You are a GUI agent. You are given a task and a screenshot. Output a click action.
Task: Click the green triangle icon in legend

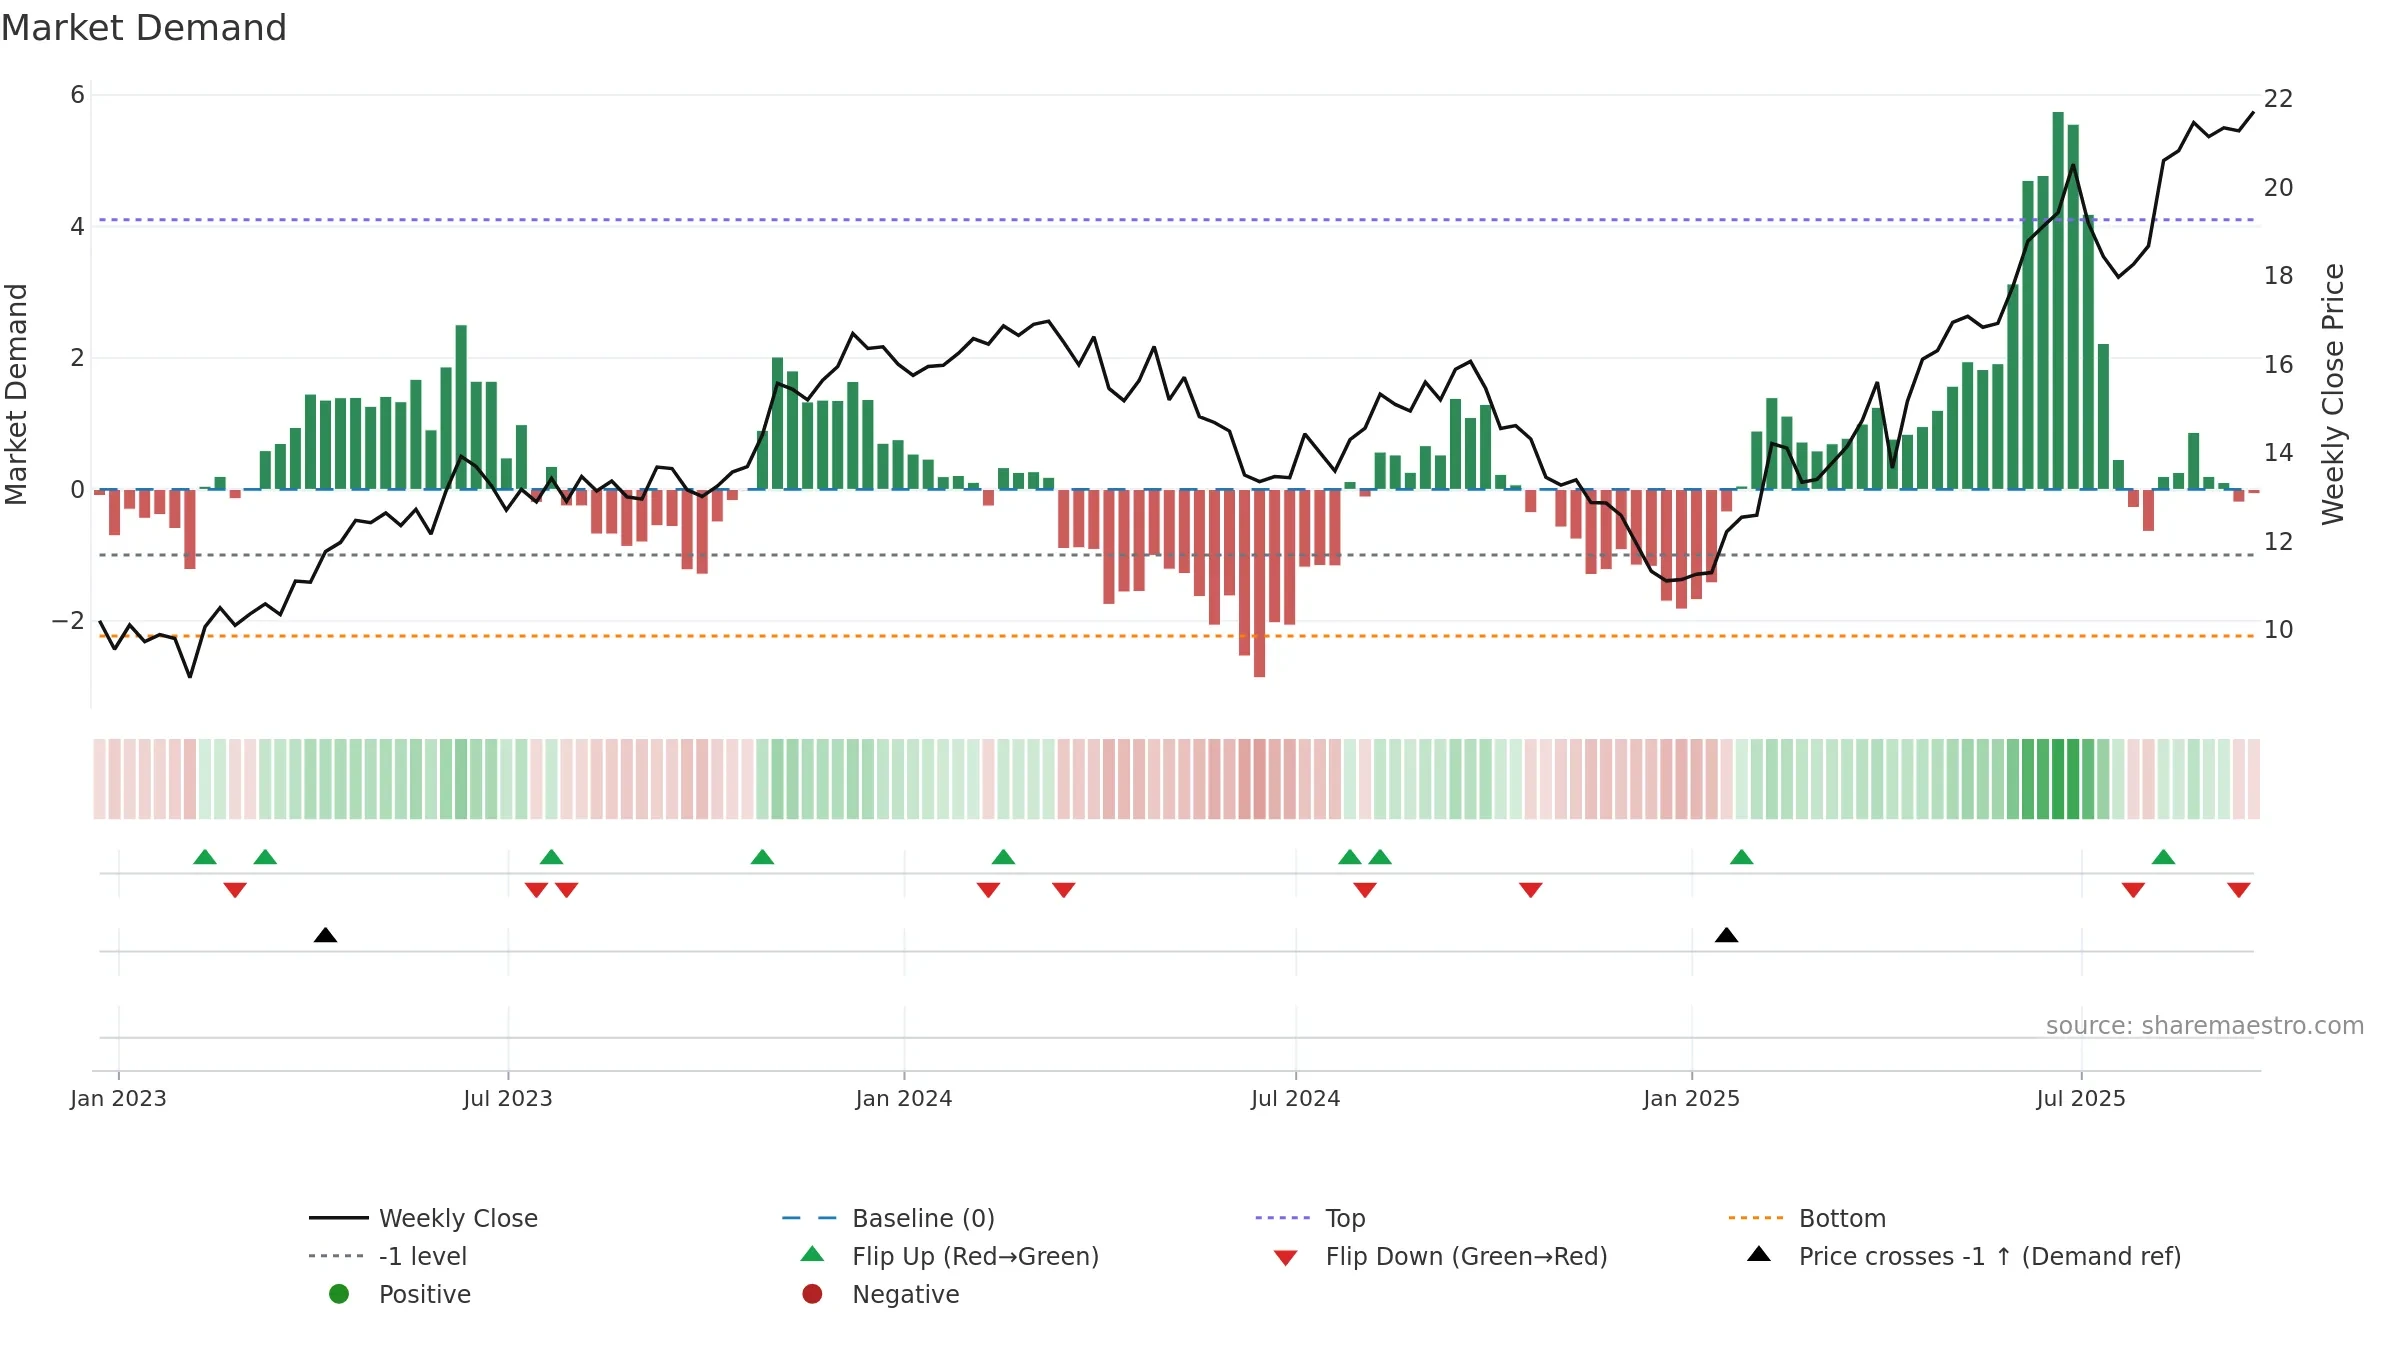coord(813,1254)
